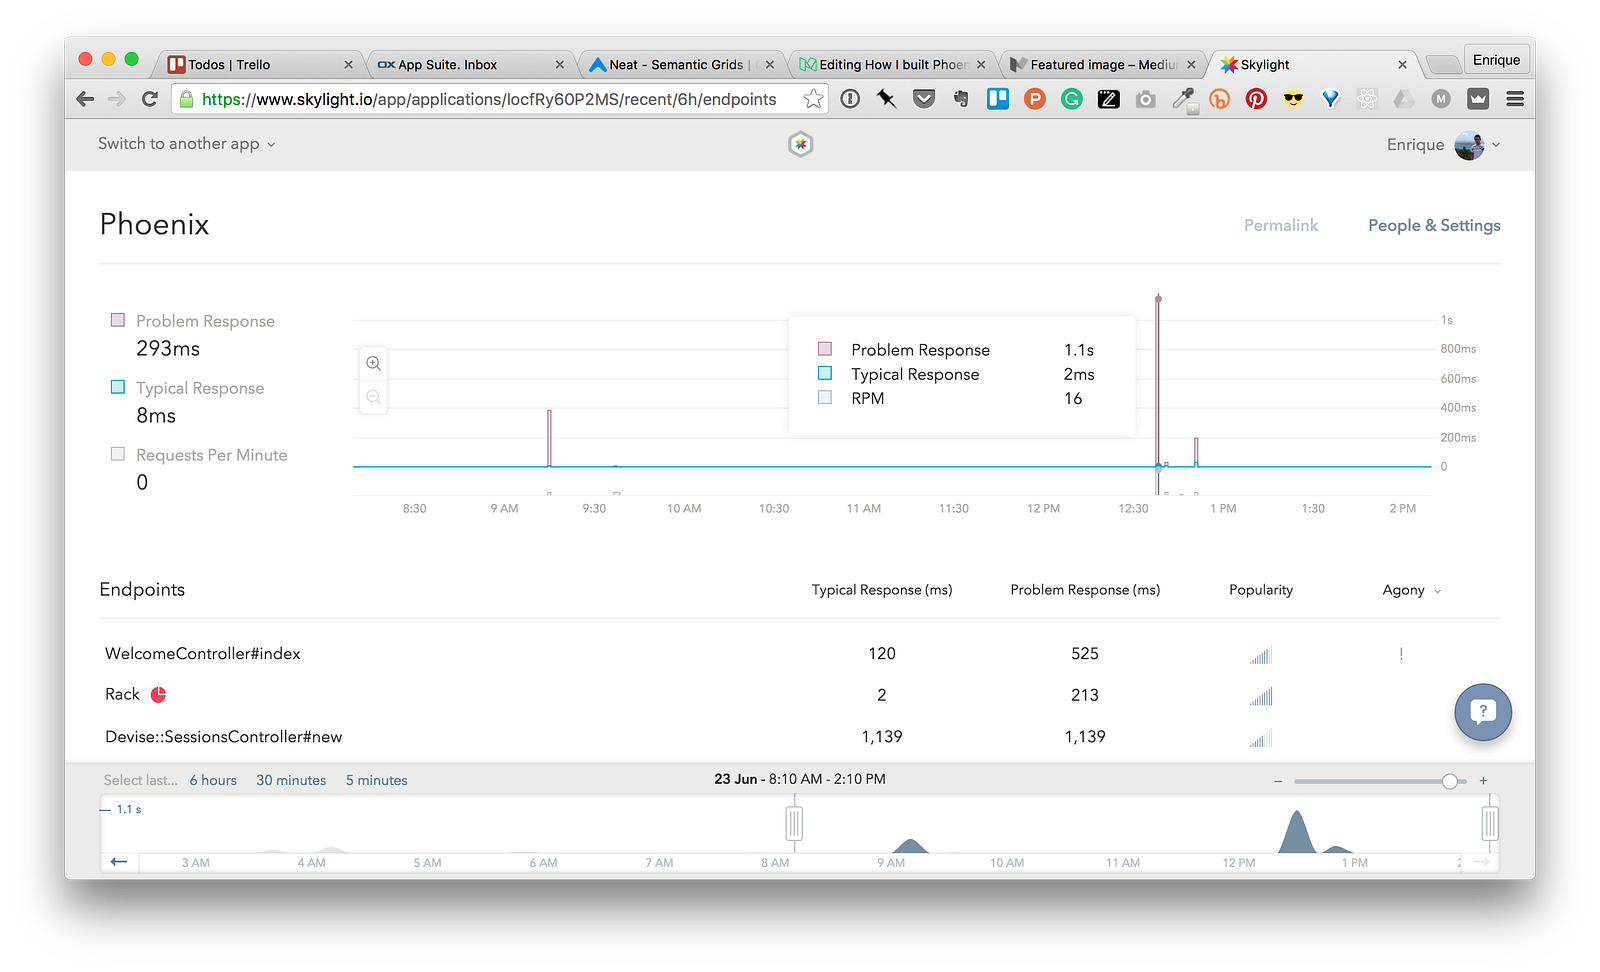Zoom in on the response chart

(373, 363)
